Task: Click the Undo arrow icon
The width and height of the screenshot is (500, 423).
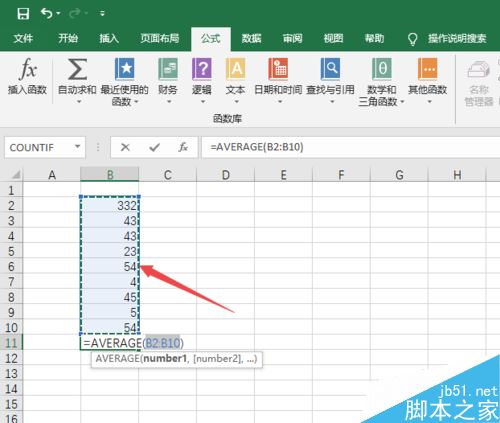Action: click(x=47, y=13)
